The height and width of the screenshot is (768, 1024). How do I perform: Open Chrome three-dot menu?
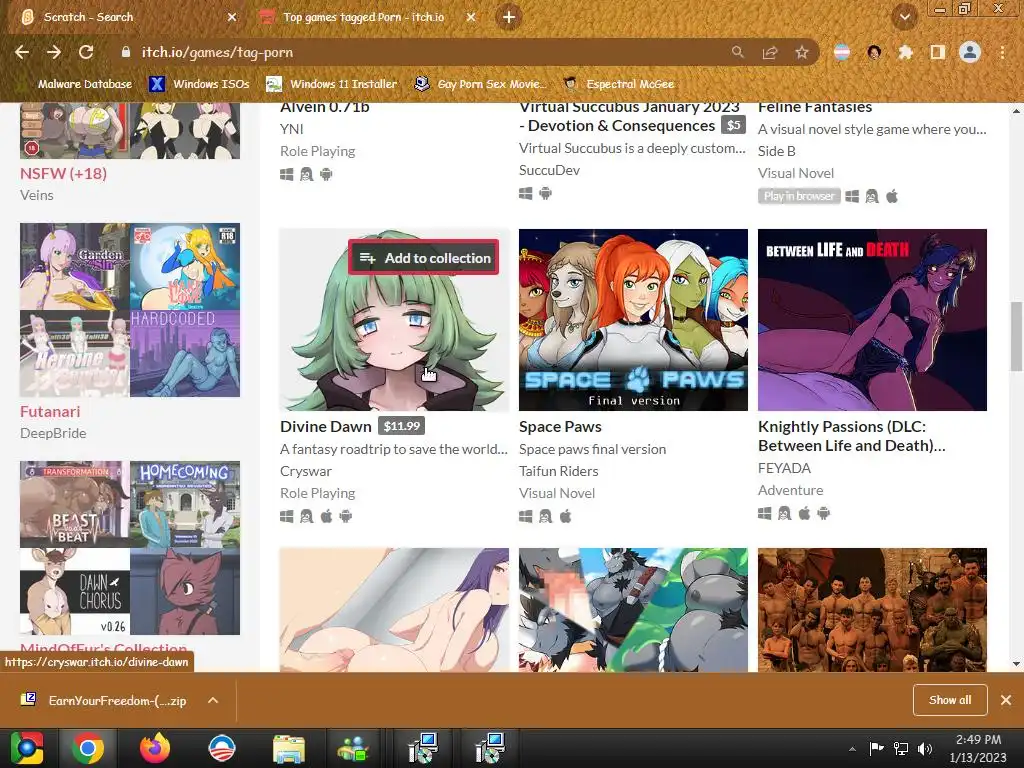coord(1002,52)
